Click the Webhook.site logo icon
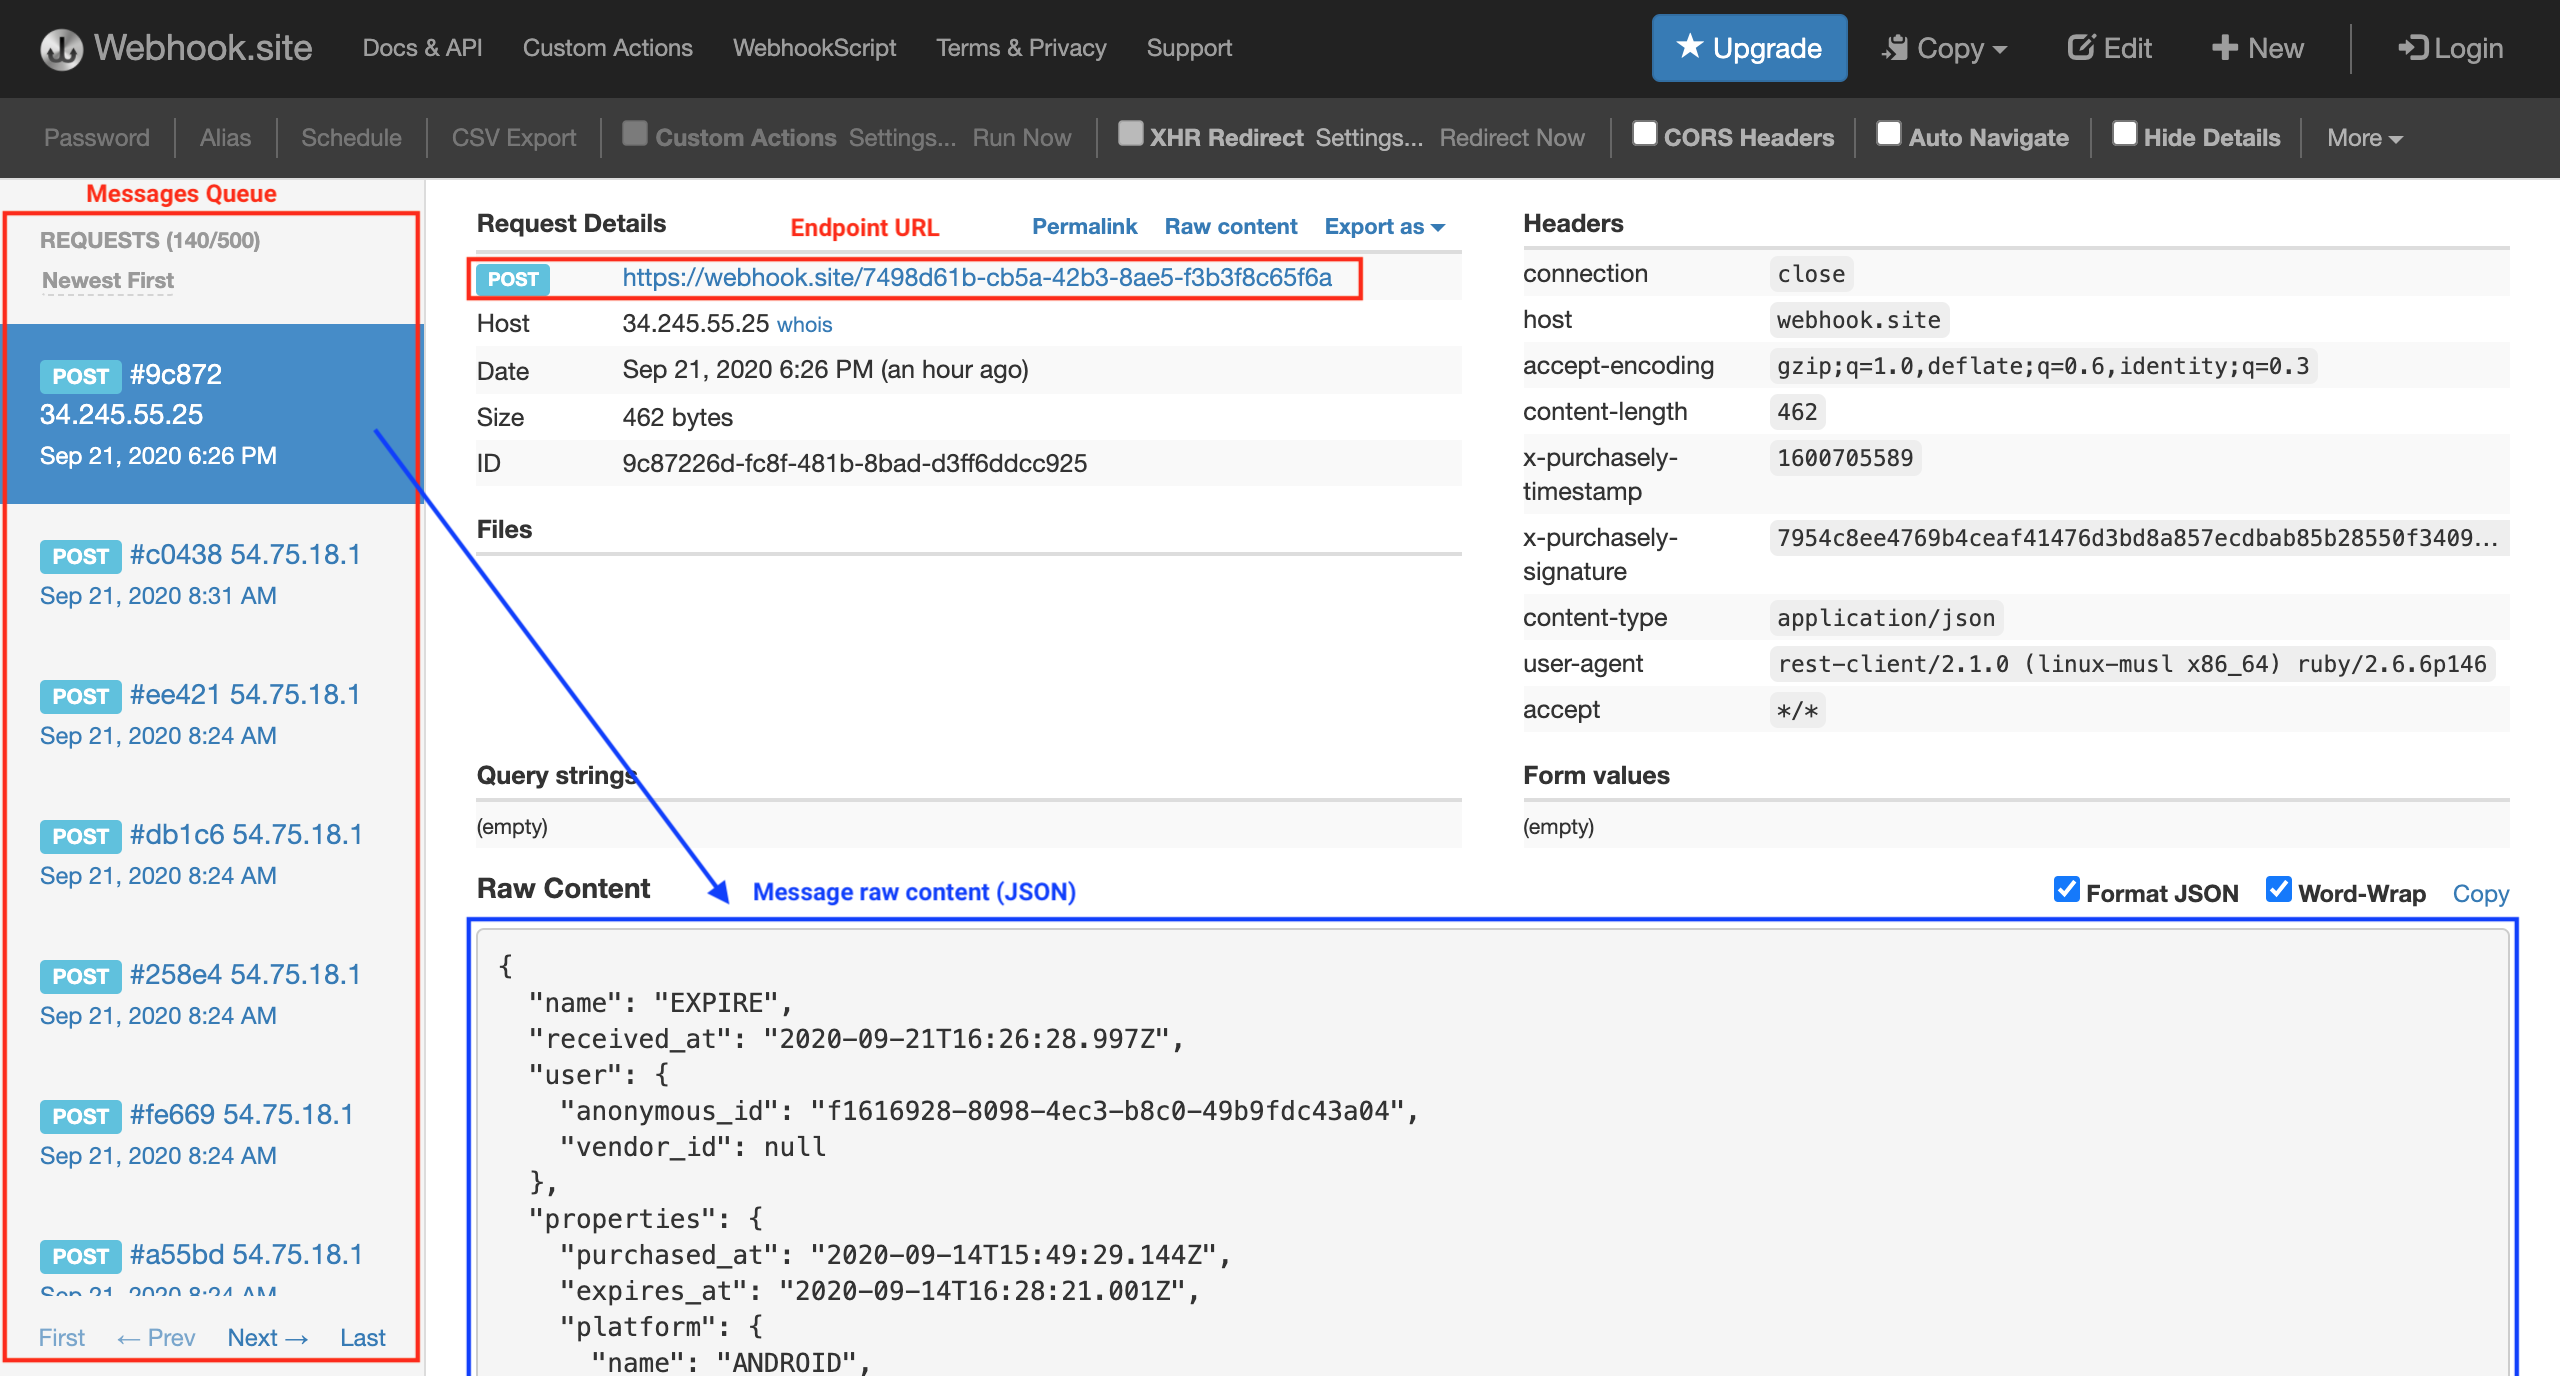The image size is (2560, 1376). (61, 48)
